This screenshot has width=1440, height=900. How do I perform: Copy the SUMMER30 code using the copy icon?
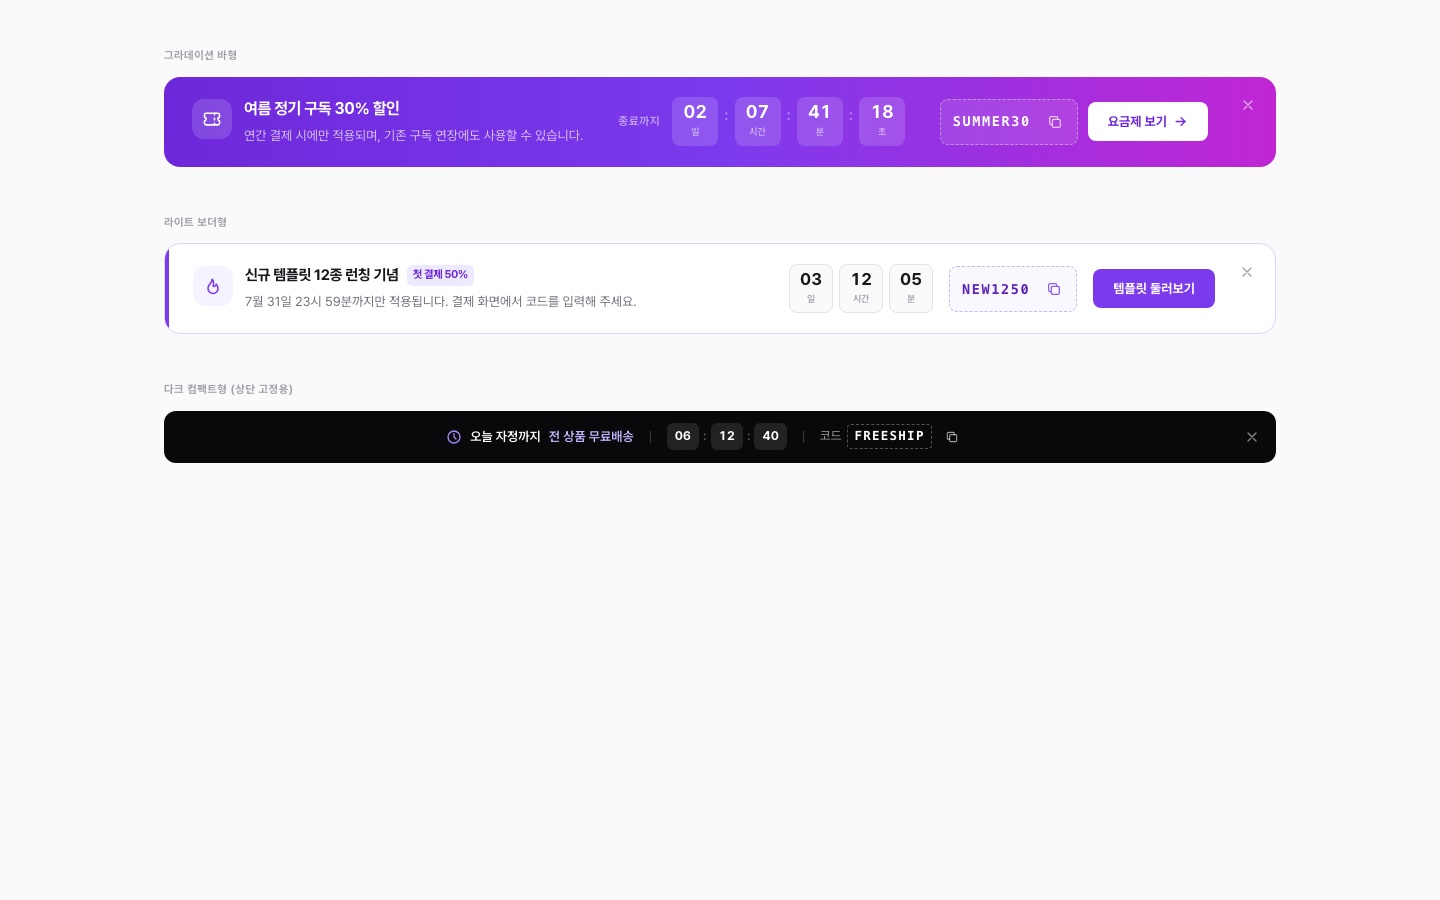coord(1055,122)
